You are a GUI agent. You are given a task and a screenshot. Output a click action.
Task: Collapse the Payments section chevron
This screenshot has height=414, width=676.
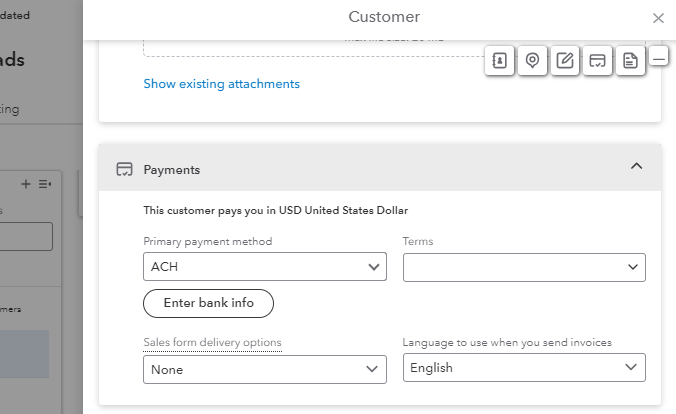(636, 167)
